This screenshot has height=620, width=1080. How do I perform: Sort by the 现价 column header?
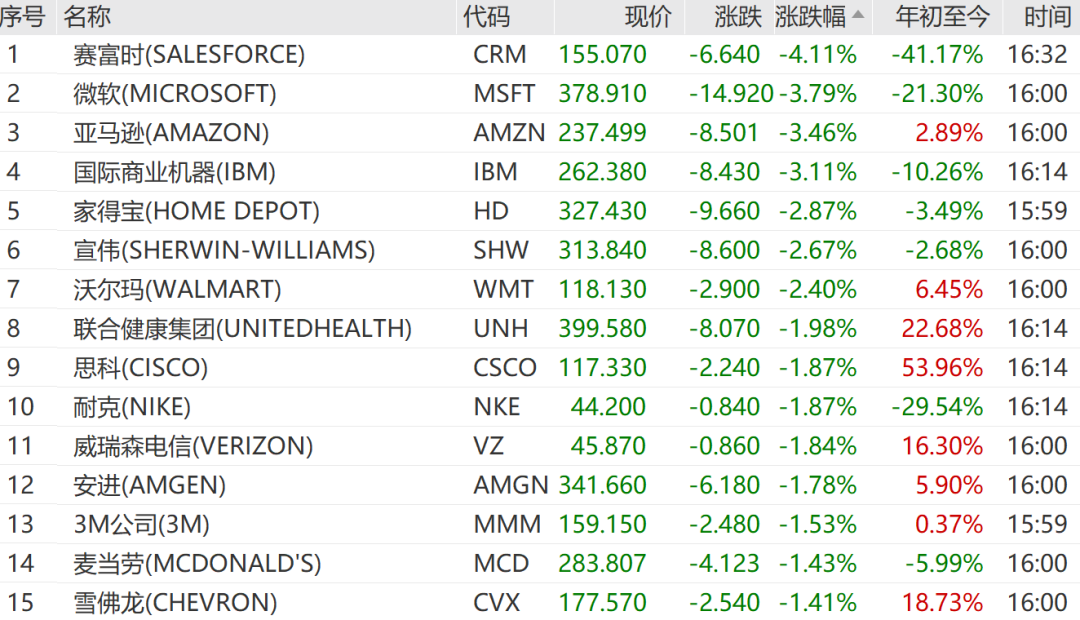click(x=647, y=16)
